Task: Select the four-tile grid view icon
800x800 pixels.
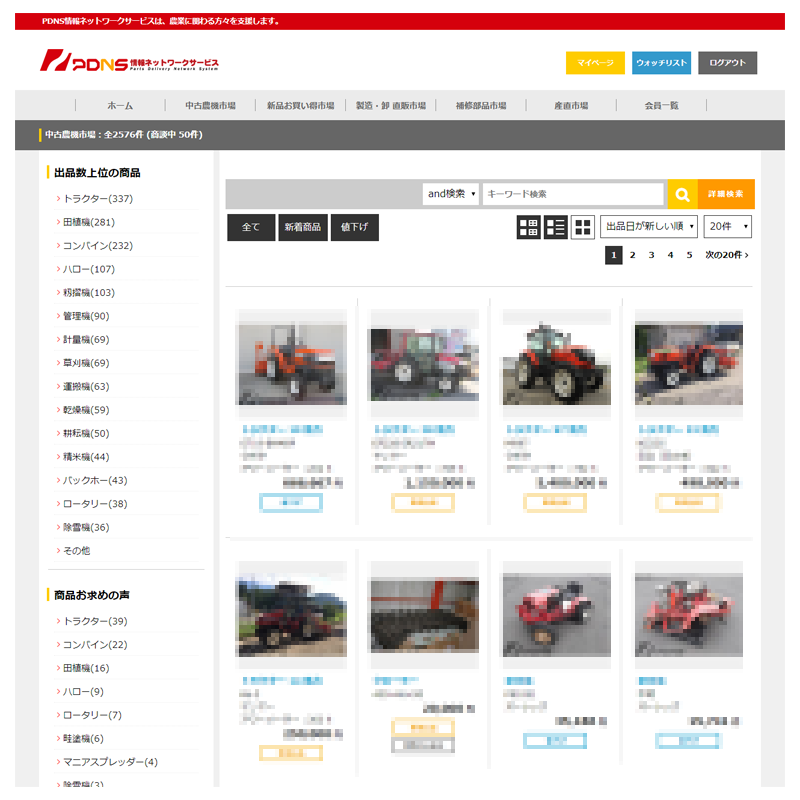Action: [x=582, y=227]
